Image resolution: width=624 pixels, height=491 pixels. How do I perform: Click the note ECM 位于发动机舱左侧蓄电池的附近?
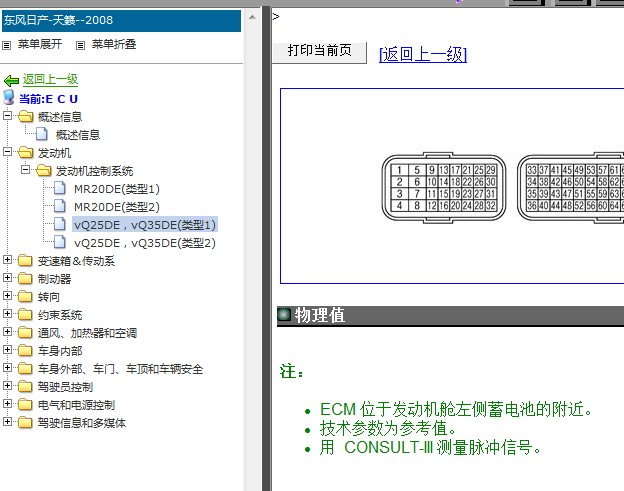point(456,409)
